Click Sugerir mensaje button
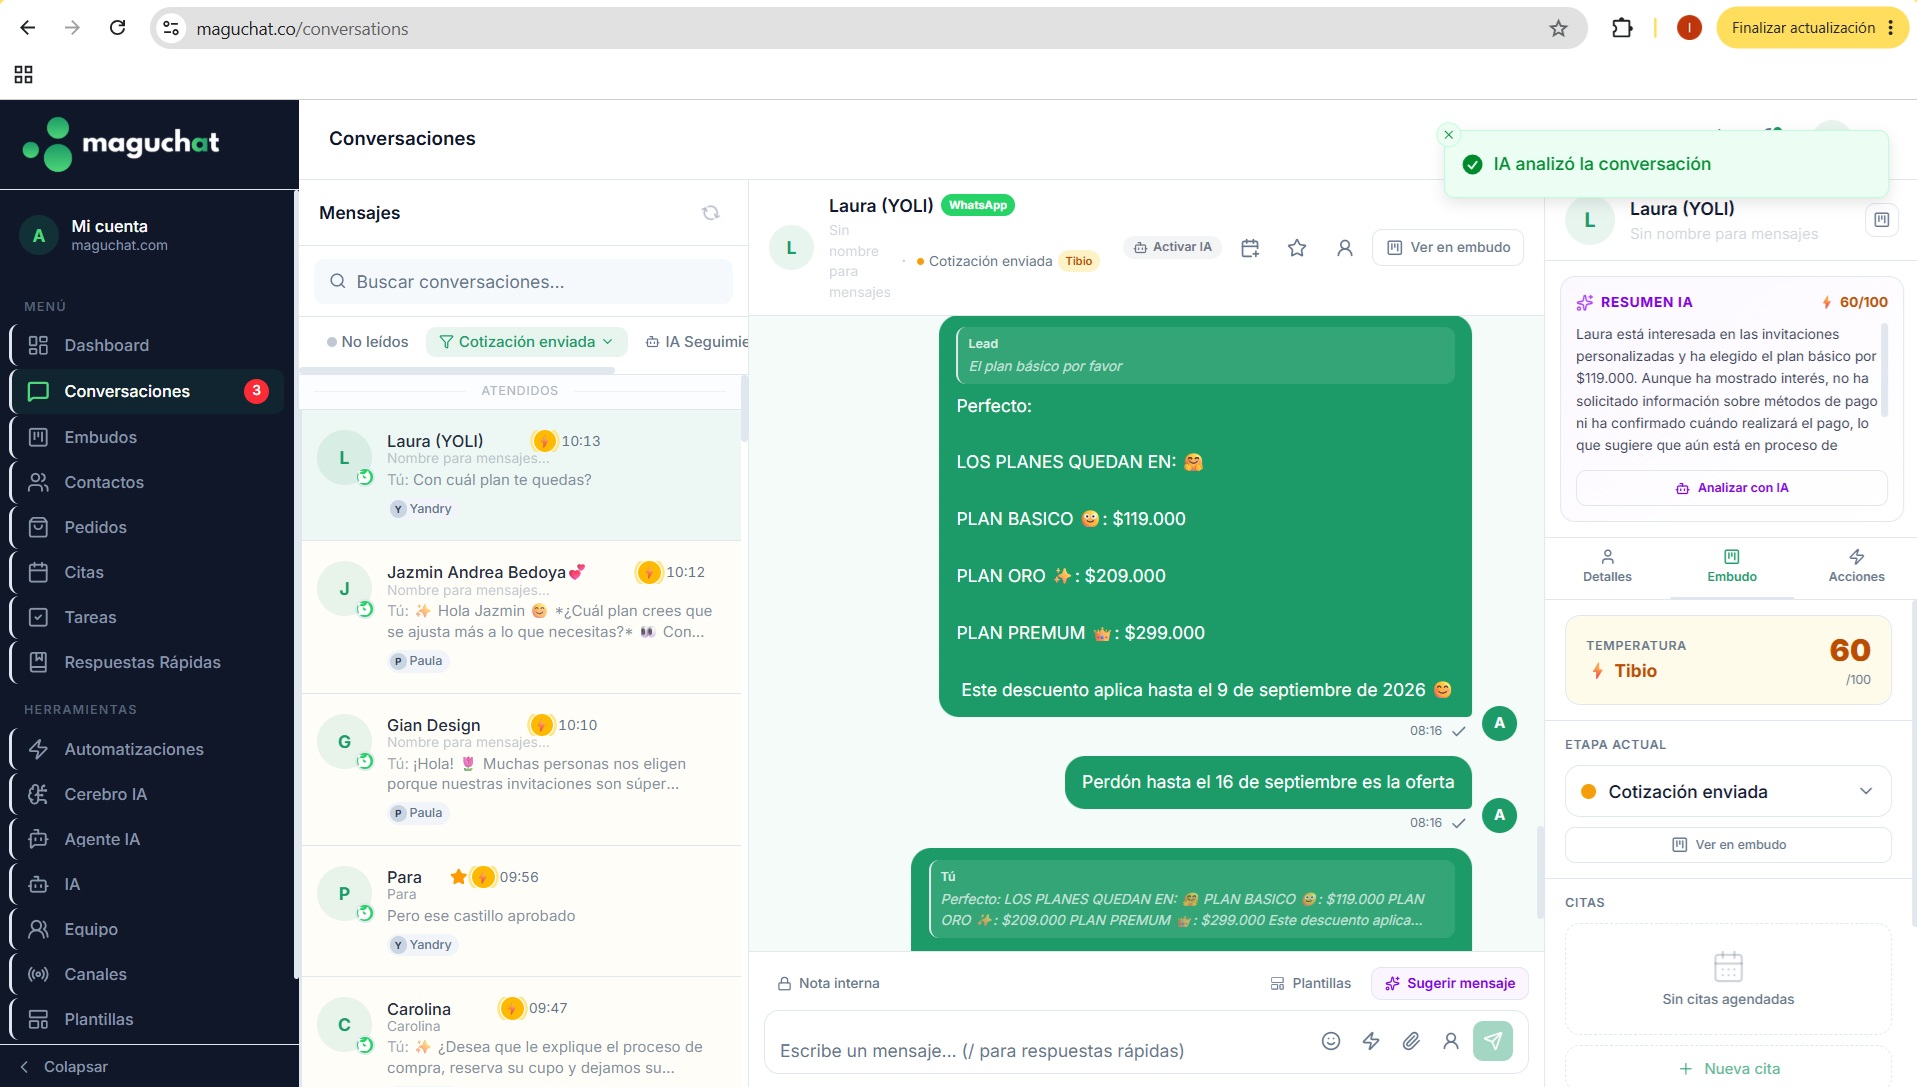This screenshot has height=1087, width=1917. (x=1449, y=983)
